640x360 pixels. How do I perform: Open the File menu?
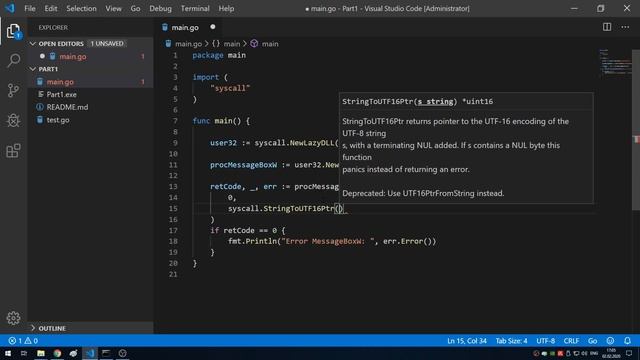coord(30,8)
